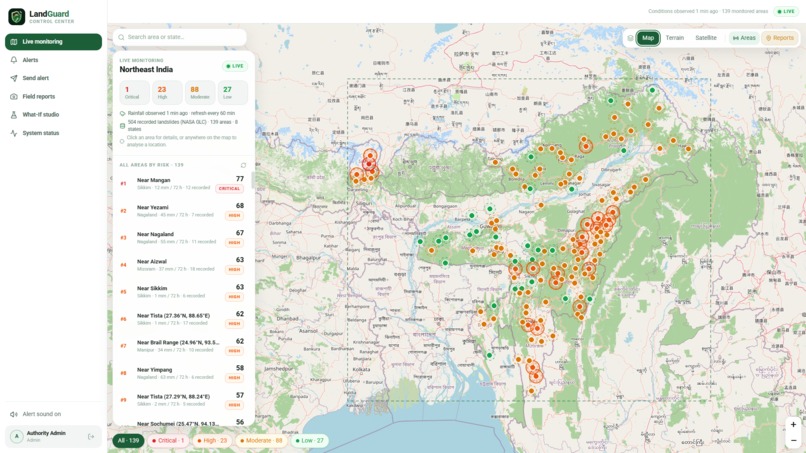Go to Send alert
806x453 pixels.
pyautogui.click(x=53, y=78)
